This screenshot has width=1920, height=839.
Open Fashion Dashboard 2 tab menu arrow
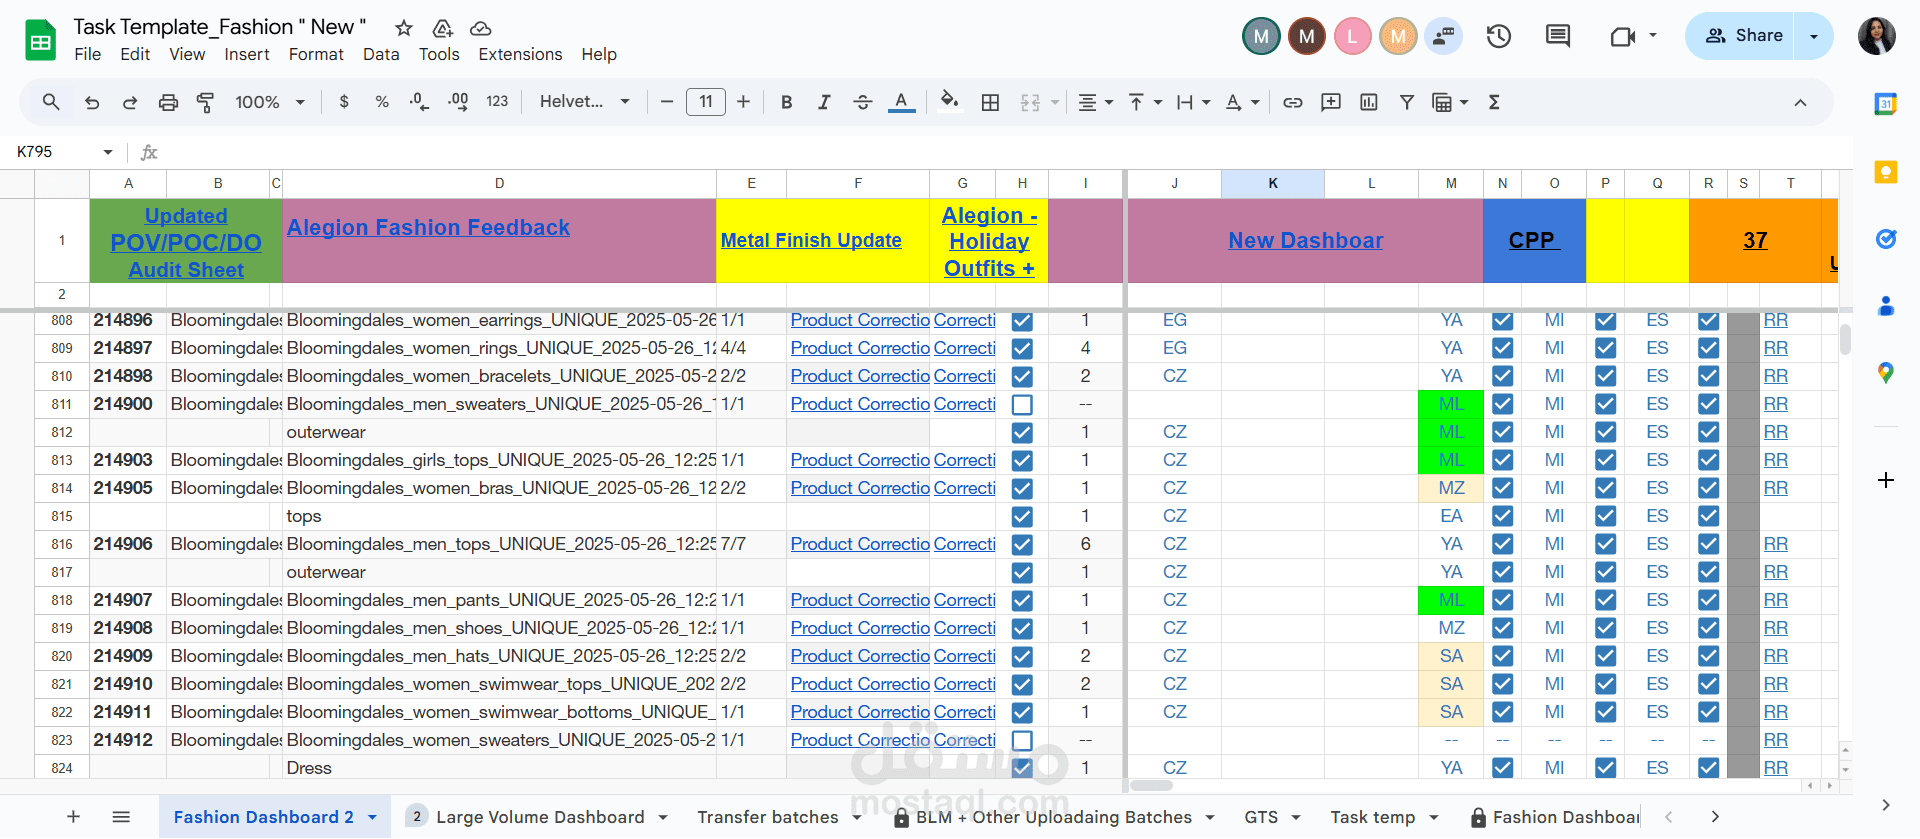click(x=373, y=817)
